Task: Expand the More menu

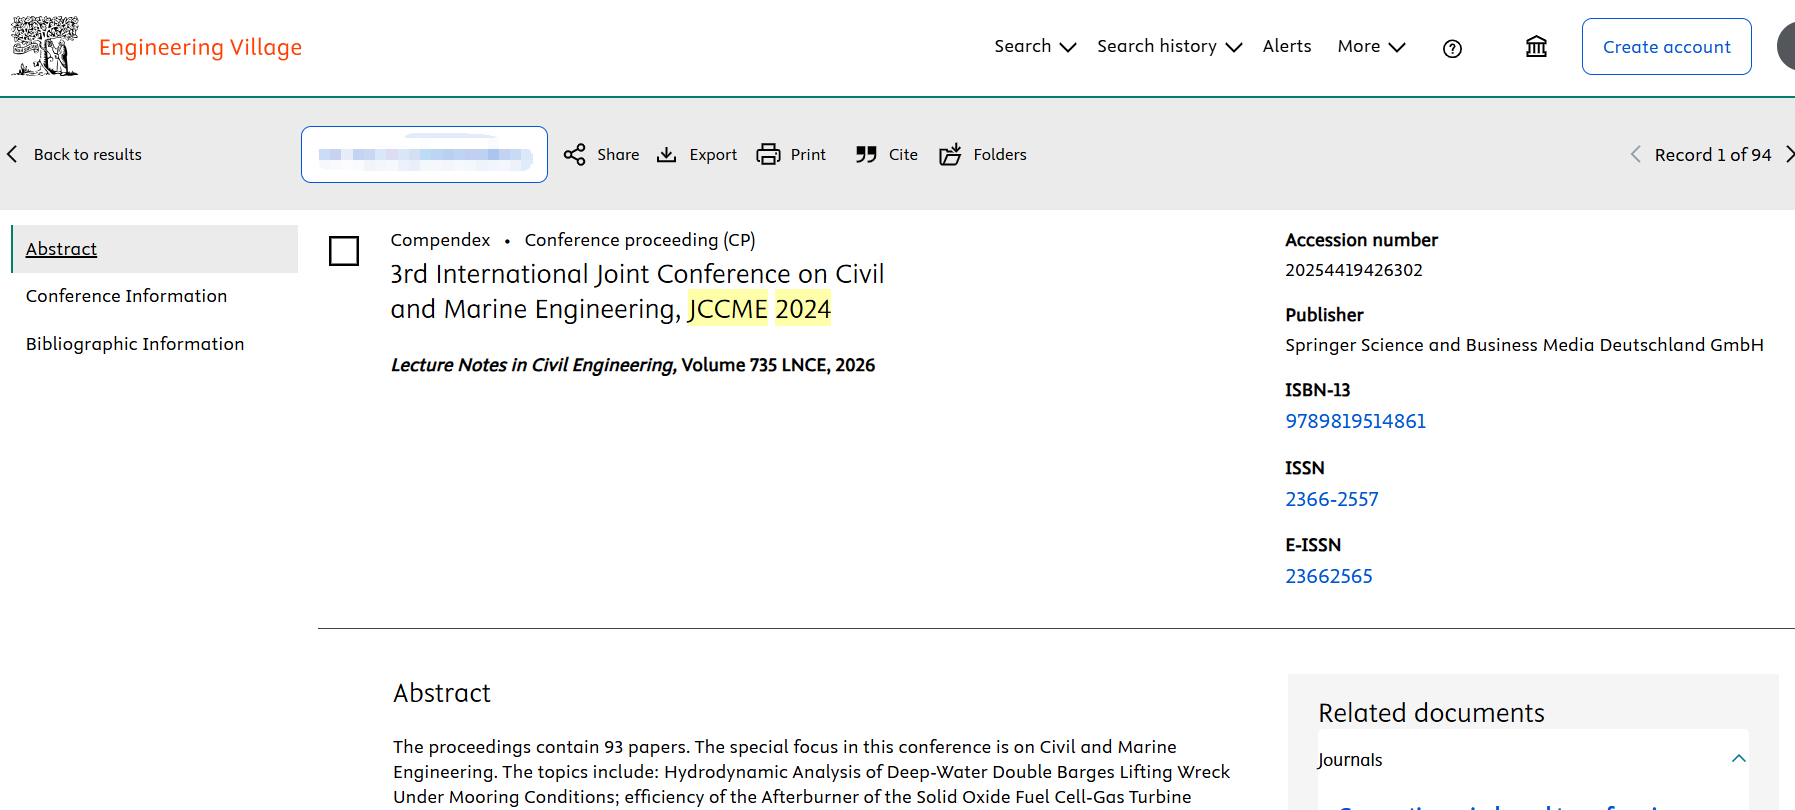Action: (x=1371, y=46)
